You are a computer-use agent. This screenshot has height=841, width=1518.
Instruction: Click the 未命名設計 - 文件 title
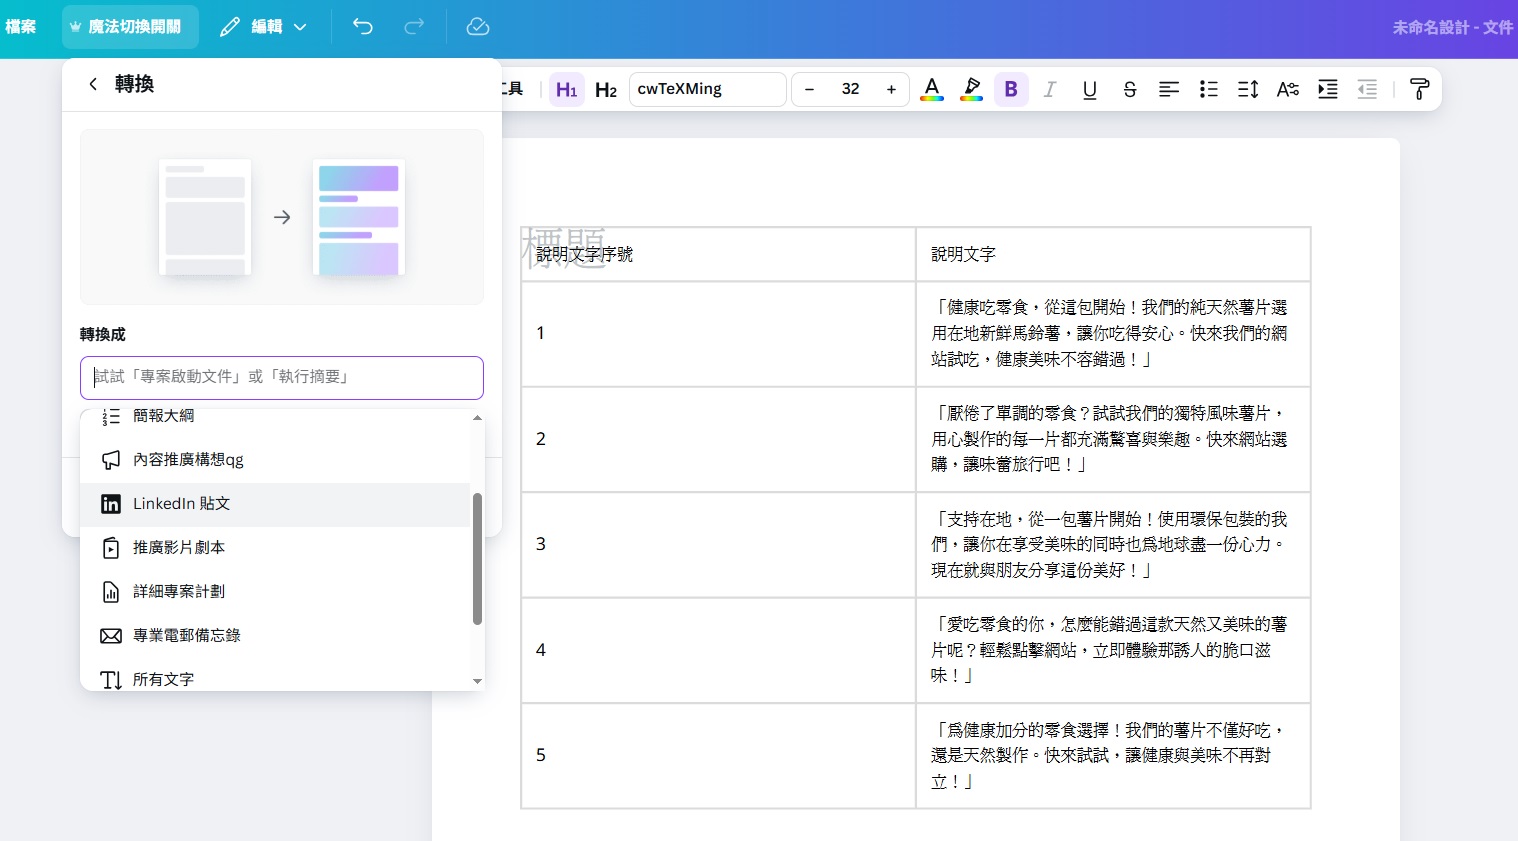coord(1452,27)
